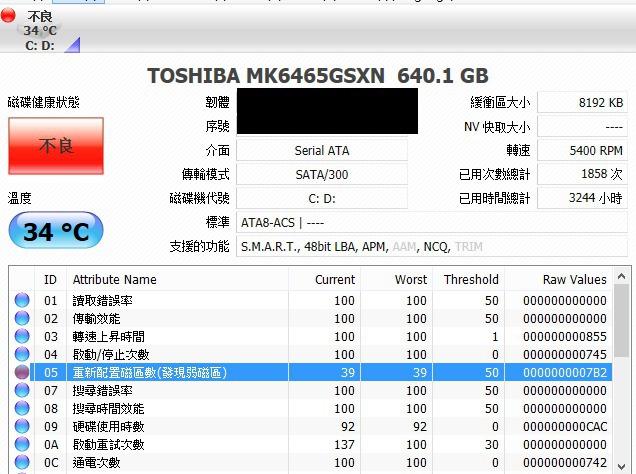This screenshot has height=474, width=636.
Task: Select the 搜尋錯誤率 attribute row
Action: pyautogui.click(x=312, y=390)
